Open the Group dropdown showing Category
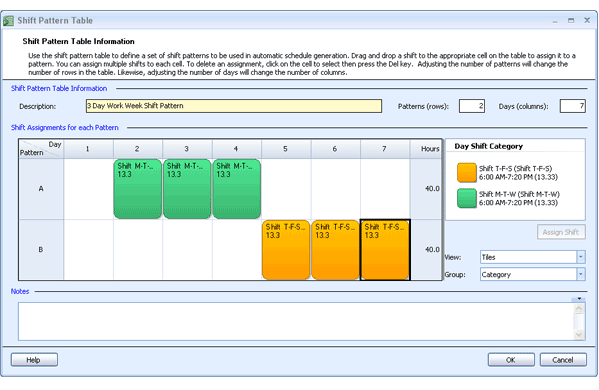This screenshot has height=390, width=599. point(581,274)
